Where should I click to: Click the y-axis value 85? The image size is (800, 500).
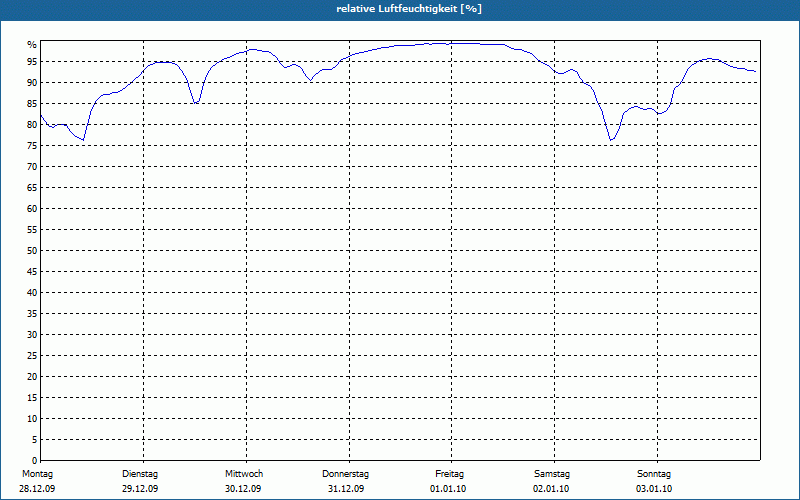click(32, 104)
